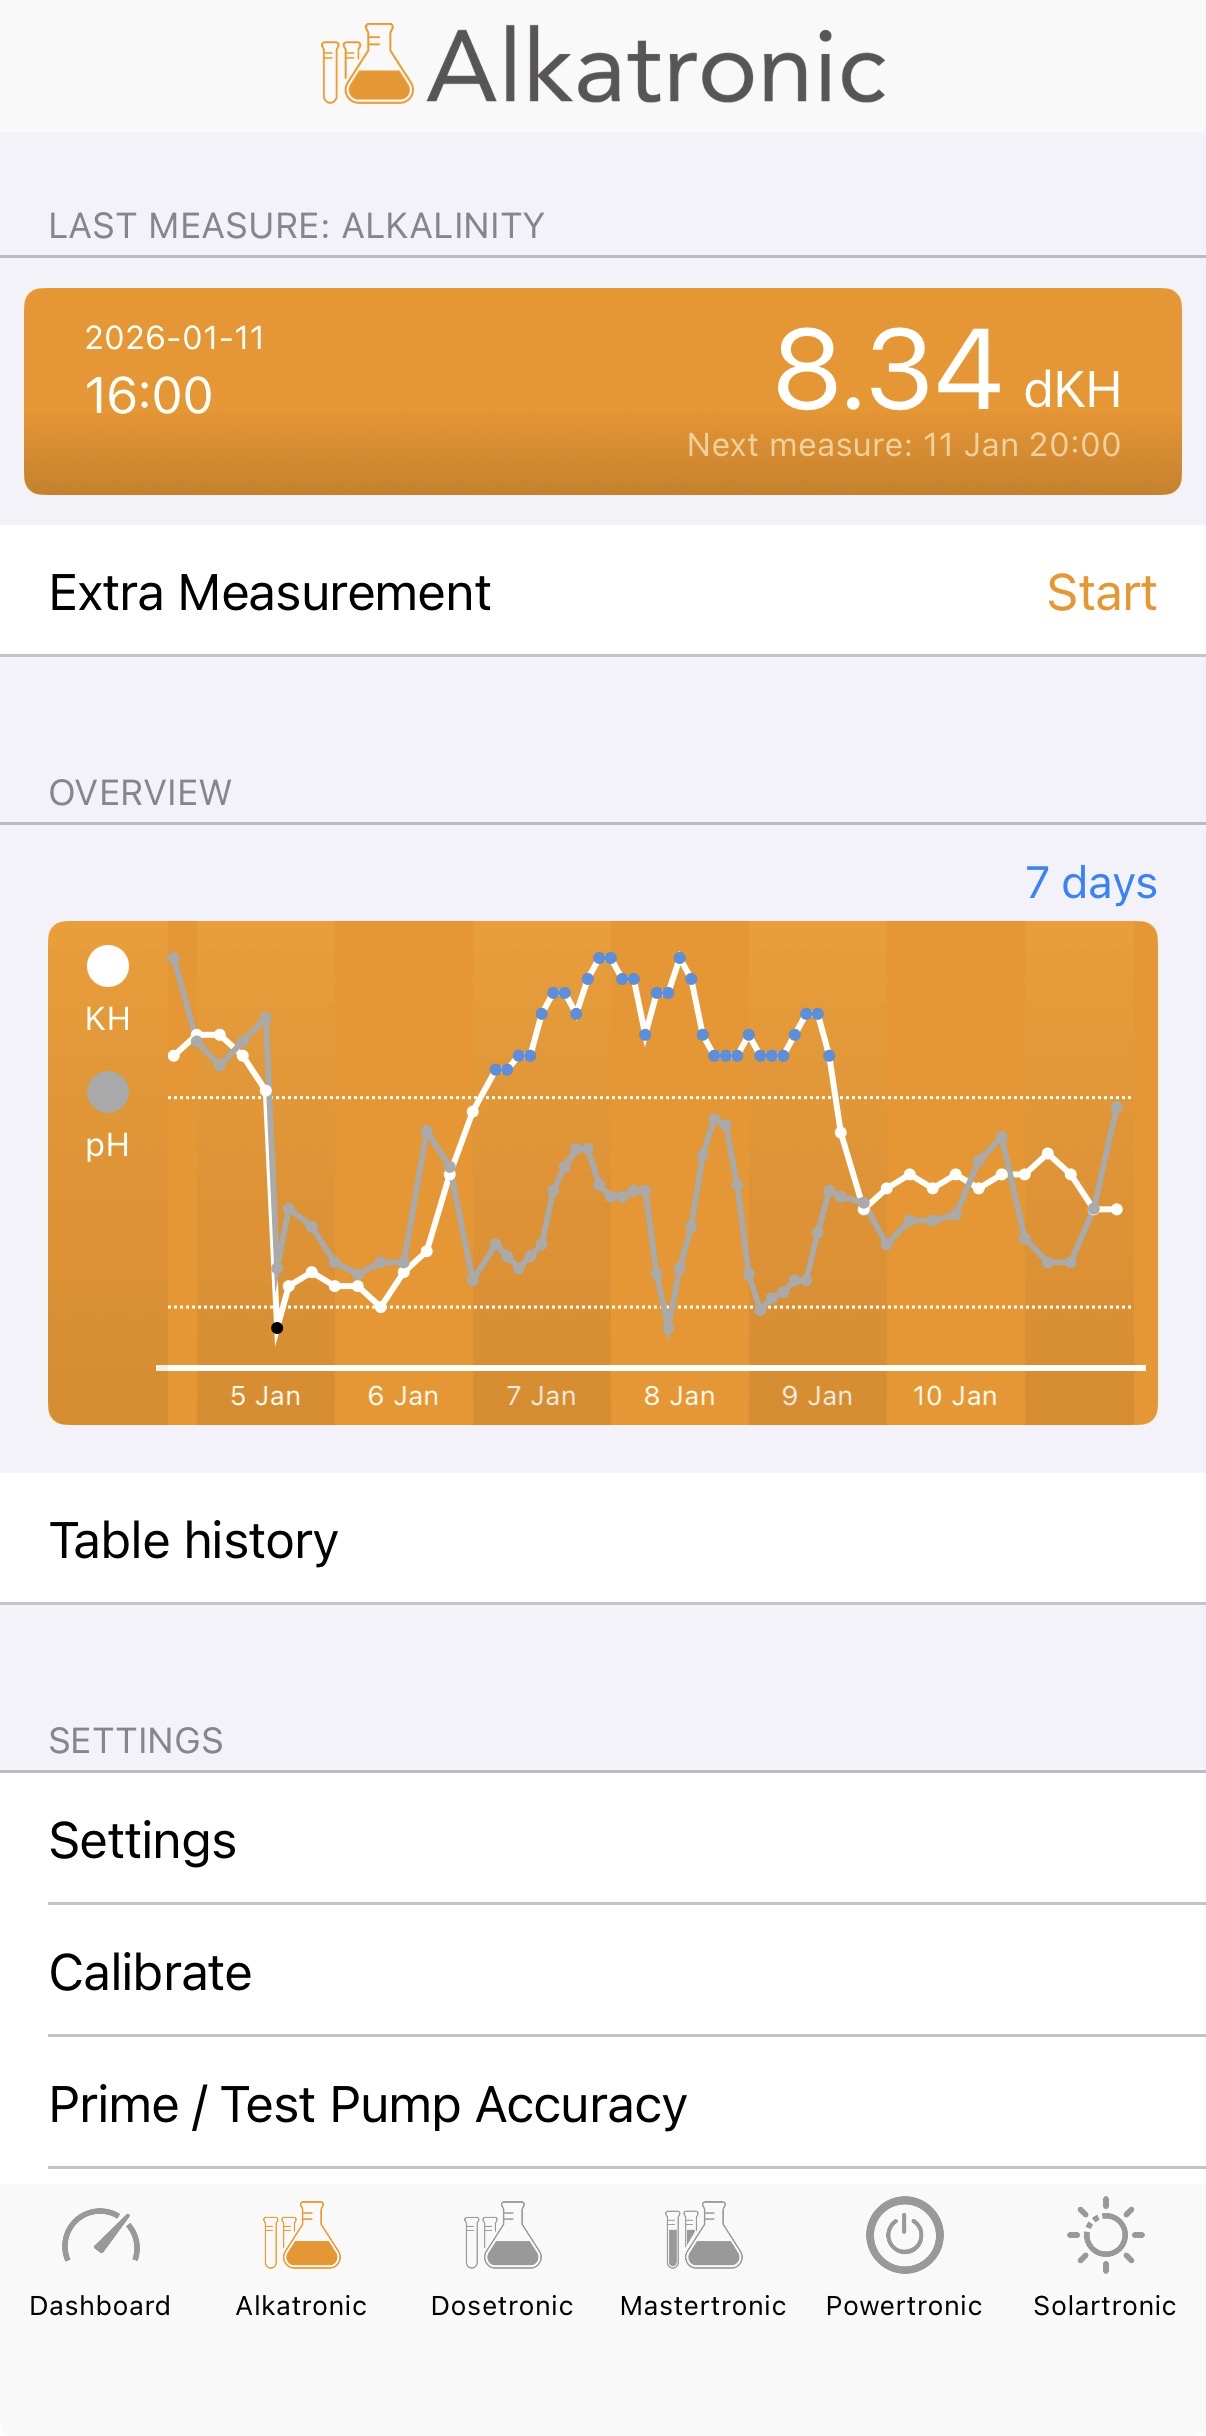Open the Settings row

pyautogui.click(x=603, y=1841)
